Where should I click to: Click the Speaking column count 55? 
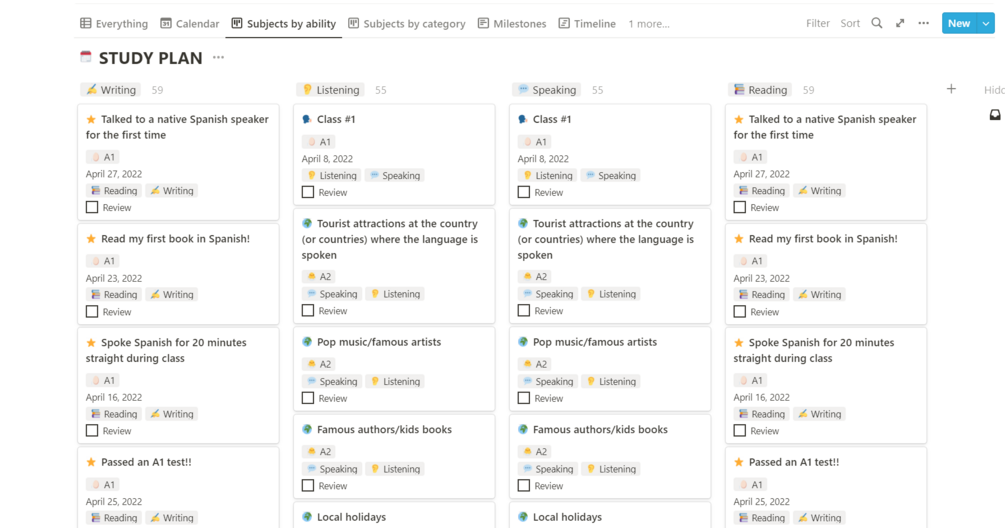tap(597, 90)
